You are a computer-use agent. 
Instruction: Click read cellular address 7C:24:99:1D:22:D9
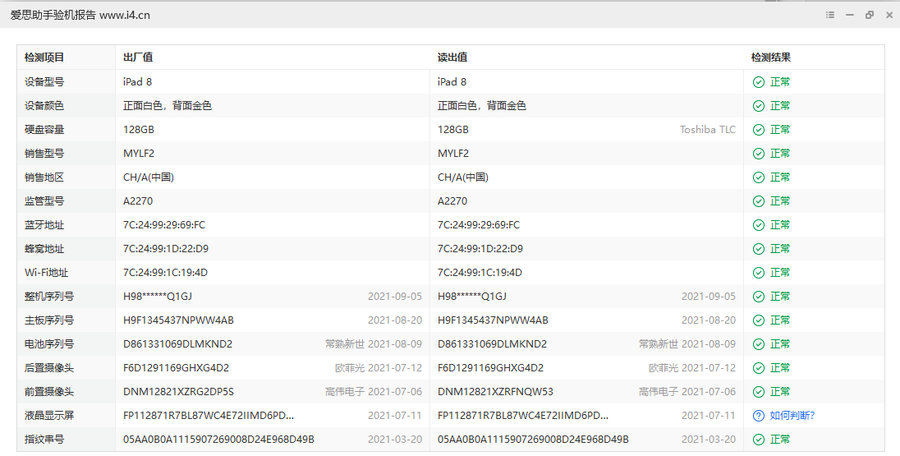click(x=480, y=249)
